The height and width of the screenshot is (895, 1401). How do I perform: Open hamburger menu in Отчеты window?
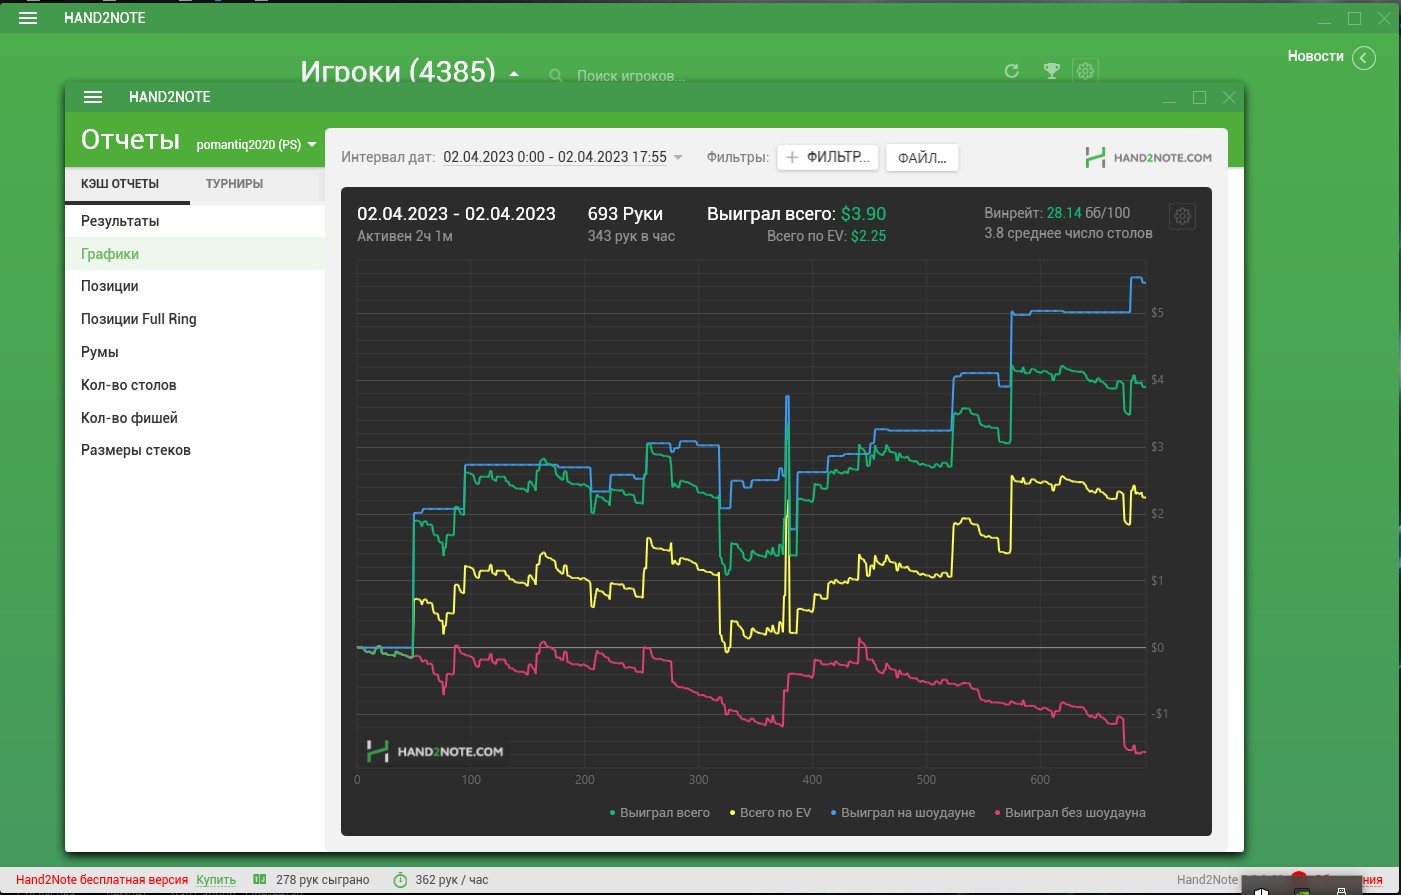pyautogui.click(x=93, y=97)
